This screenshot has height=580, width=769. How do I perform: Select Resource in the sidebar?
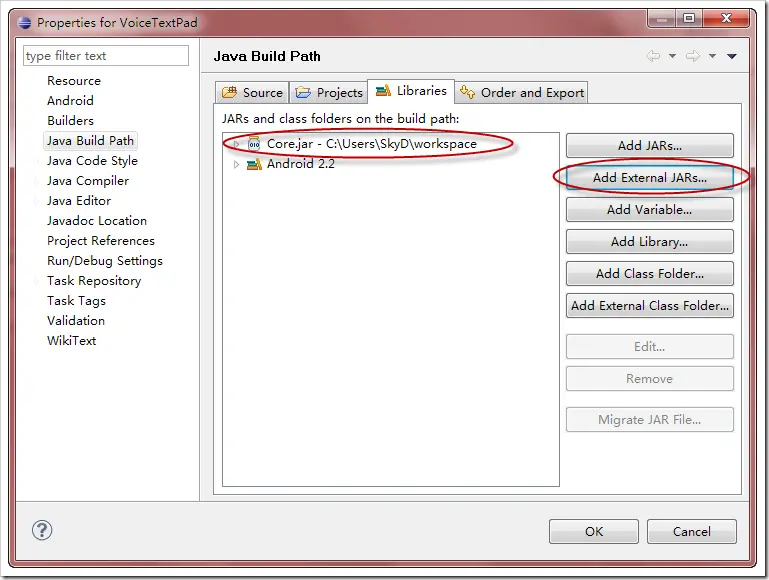(74, 81)
